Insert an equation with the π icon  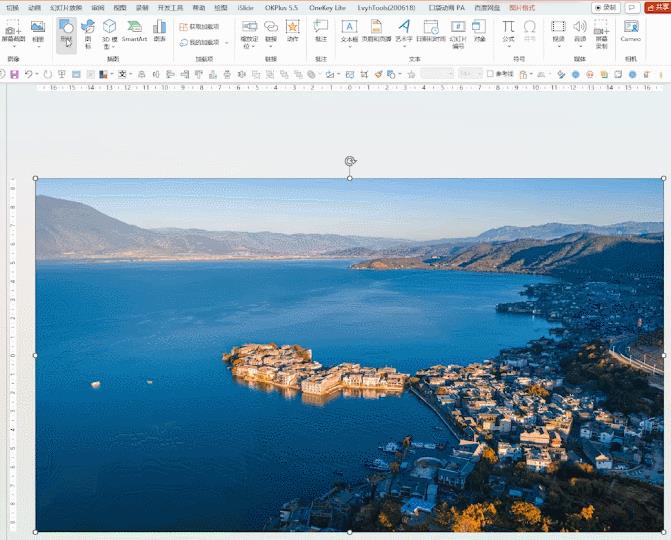coord(508,31)
